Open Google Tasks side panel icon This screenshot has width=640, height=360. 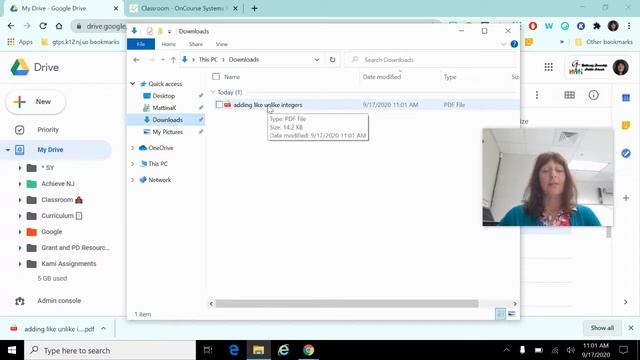(x=626, y=153)
